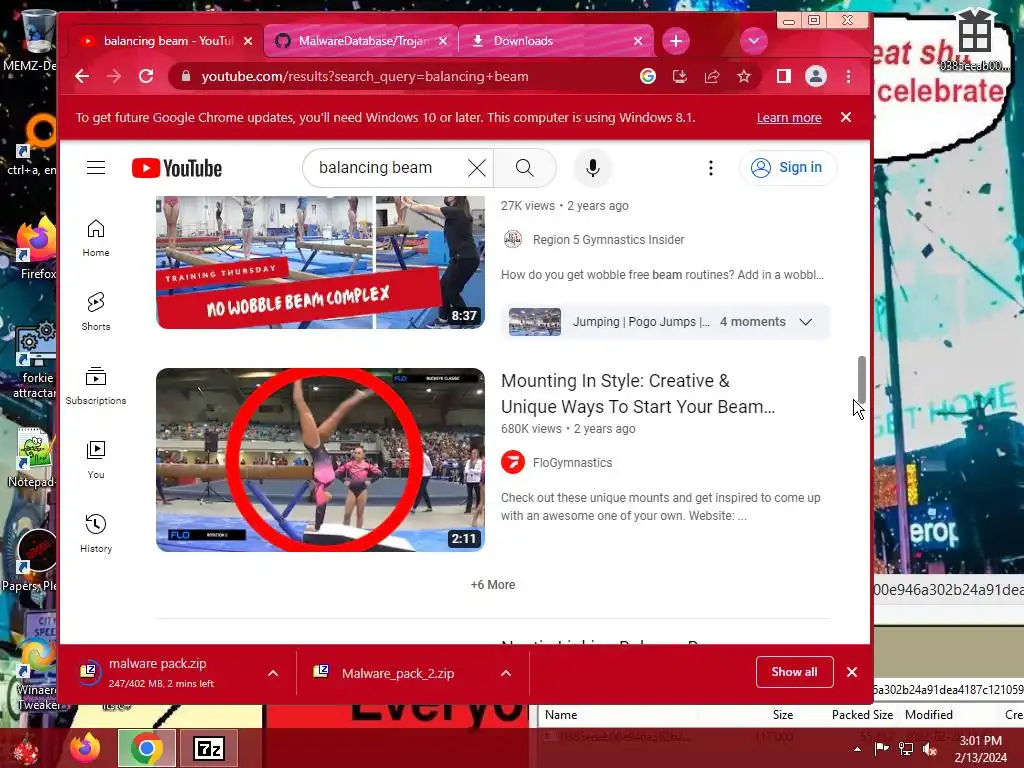Viewport: 1024px width, 768px height.
Task: Click Show all downloads
Action: point(794,672)
